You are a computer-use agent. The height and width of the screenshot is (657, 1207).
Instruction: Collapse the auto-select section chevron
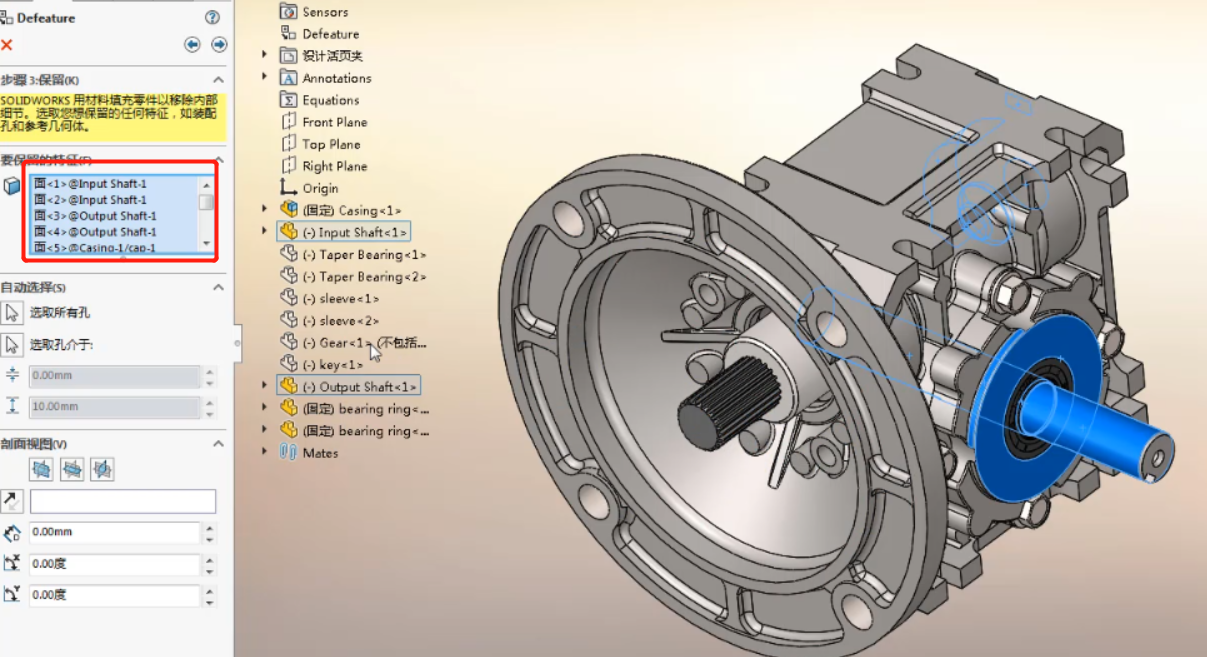pyautogui.click(x=219, y=288)
